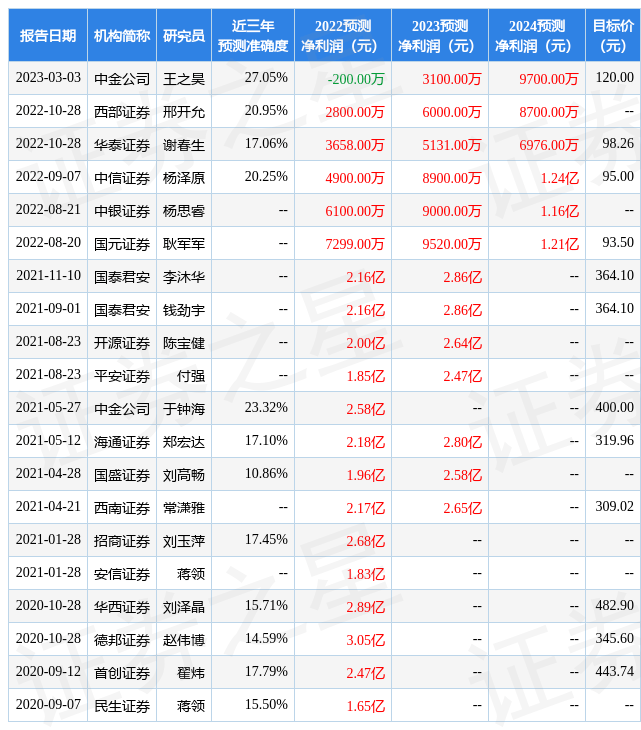Click the forecast value 6100.00万
The width and height of the screenshot is (641, 730).
pyautogui.click(x=355, y=211)
